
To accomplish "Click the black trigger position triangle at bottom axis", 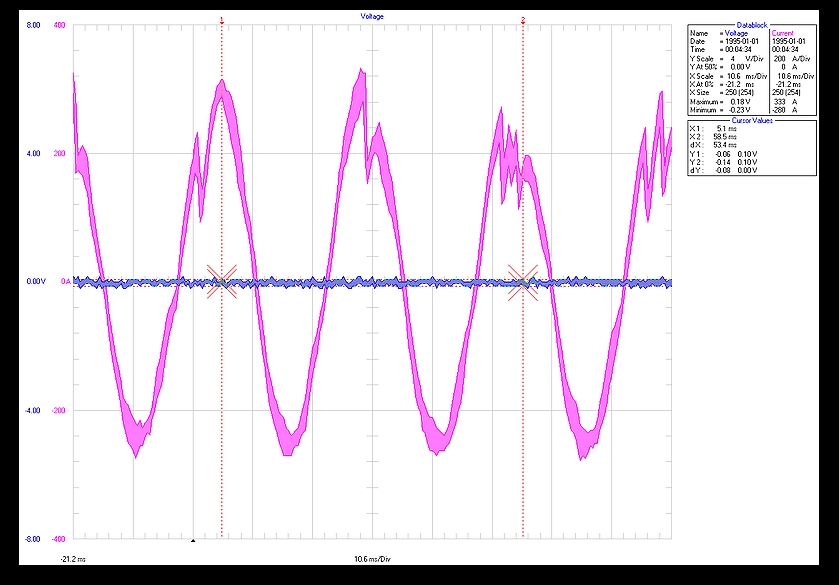I will (x=193, y=541).
